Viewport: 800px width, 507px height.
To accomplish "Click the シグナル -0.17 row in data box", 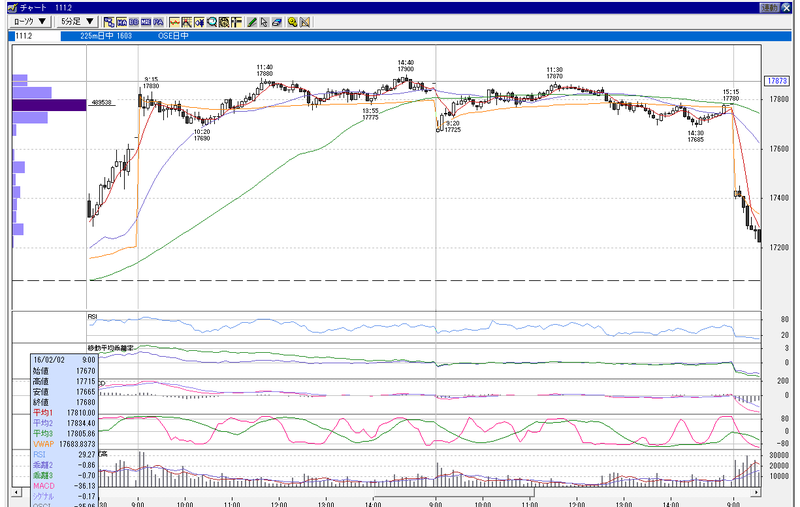I will point(64,496).
